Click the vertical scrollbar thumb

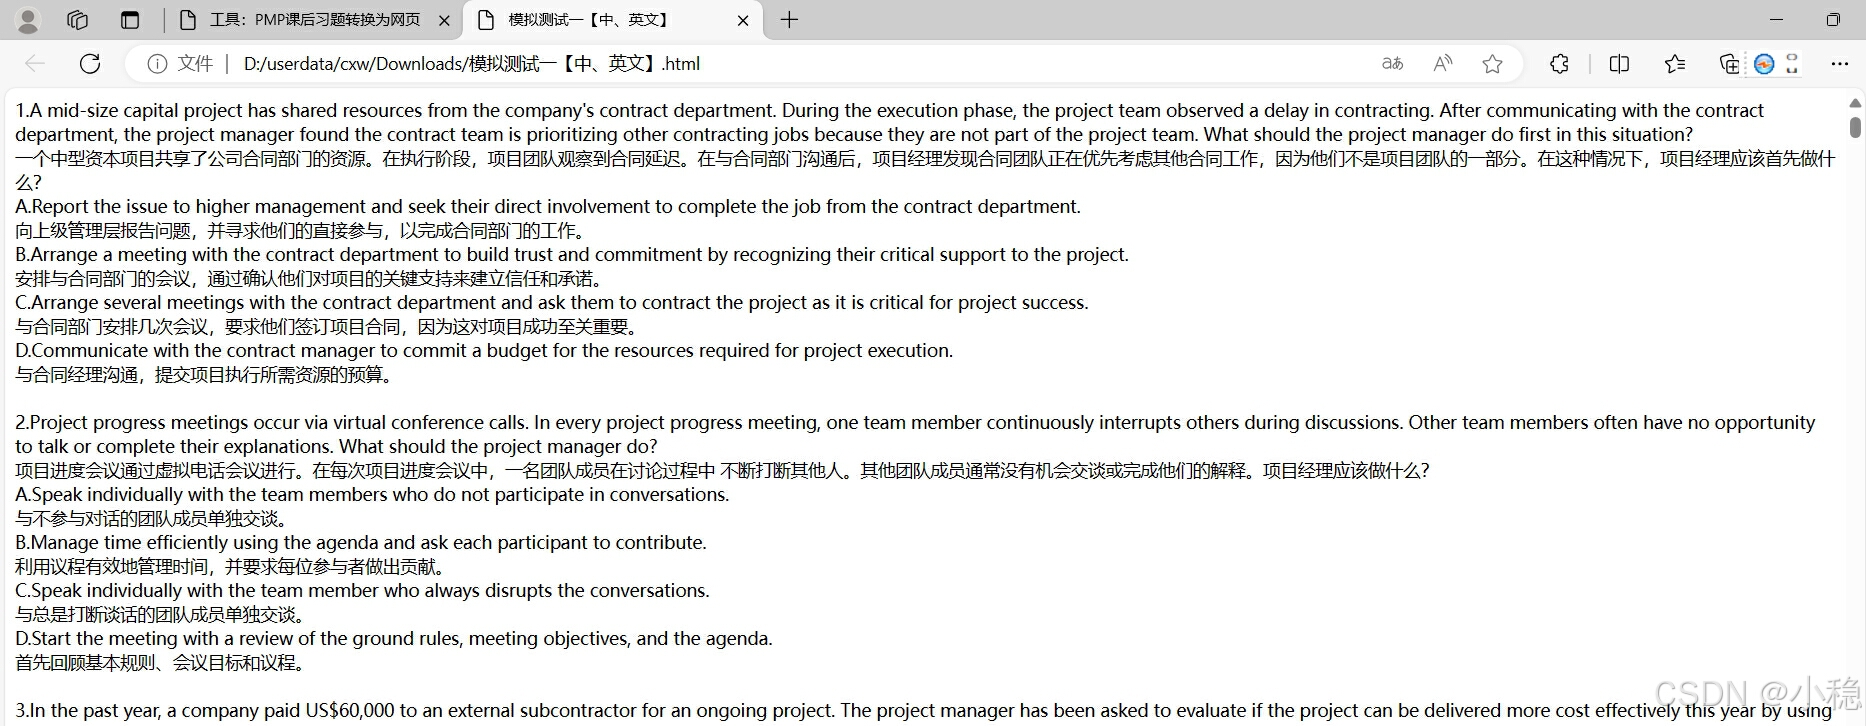1855,127
